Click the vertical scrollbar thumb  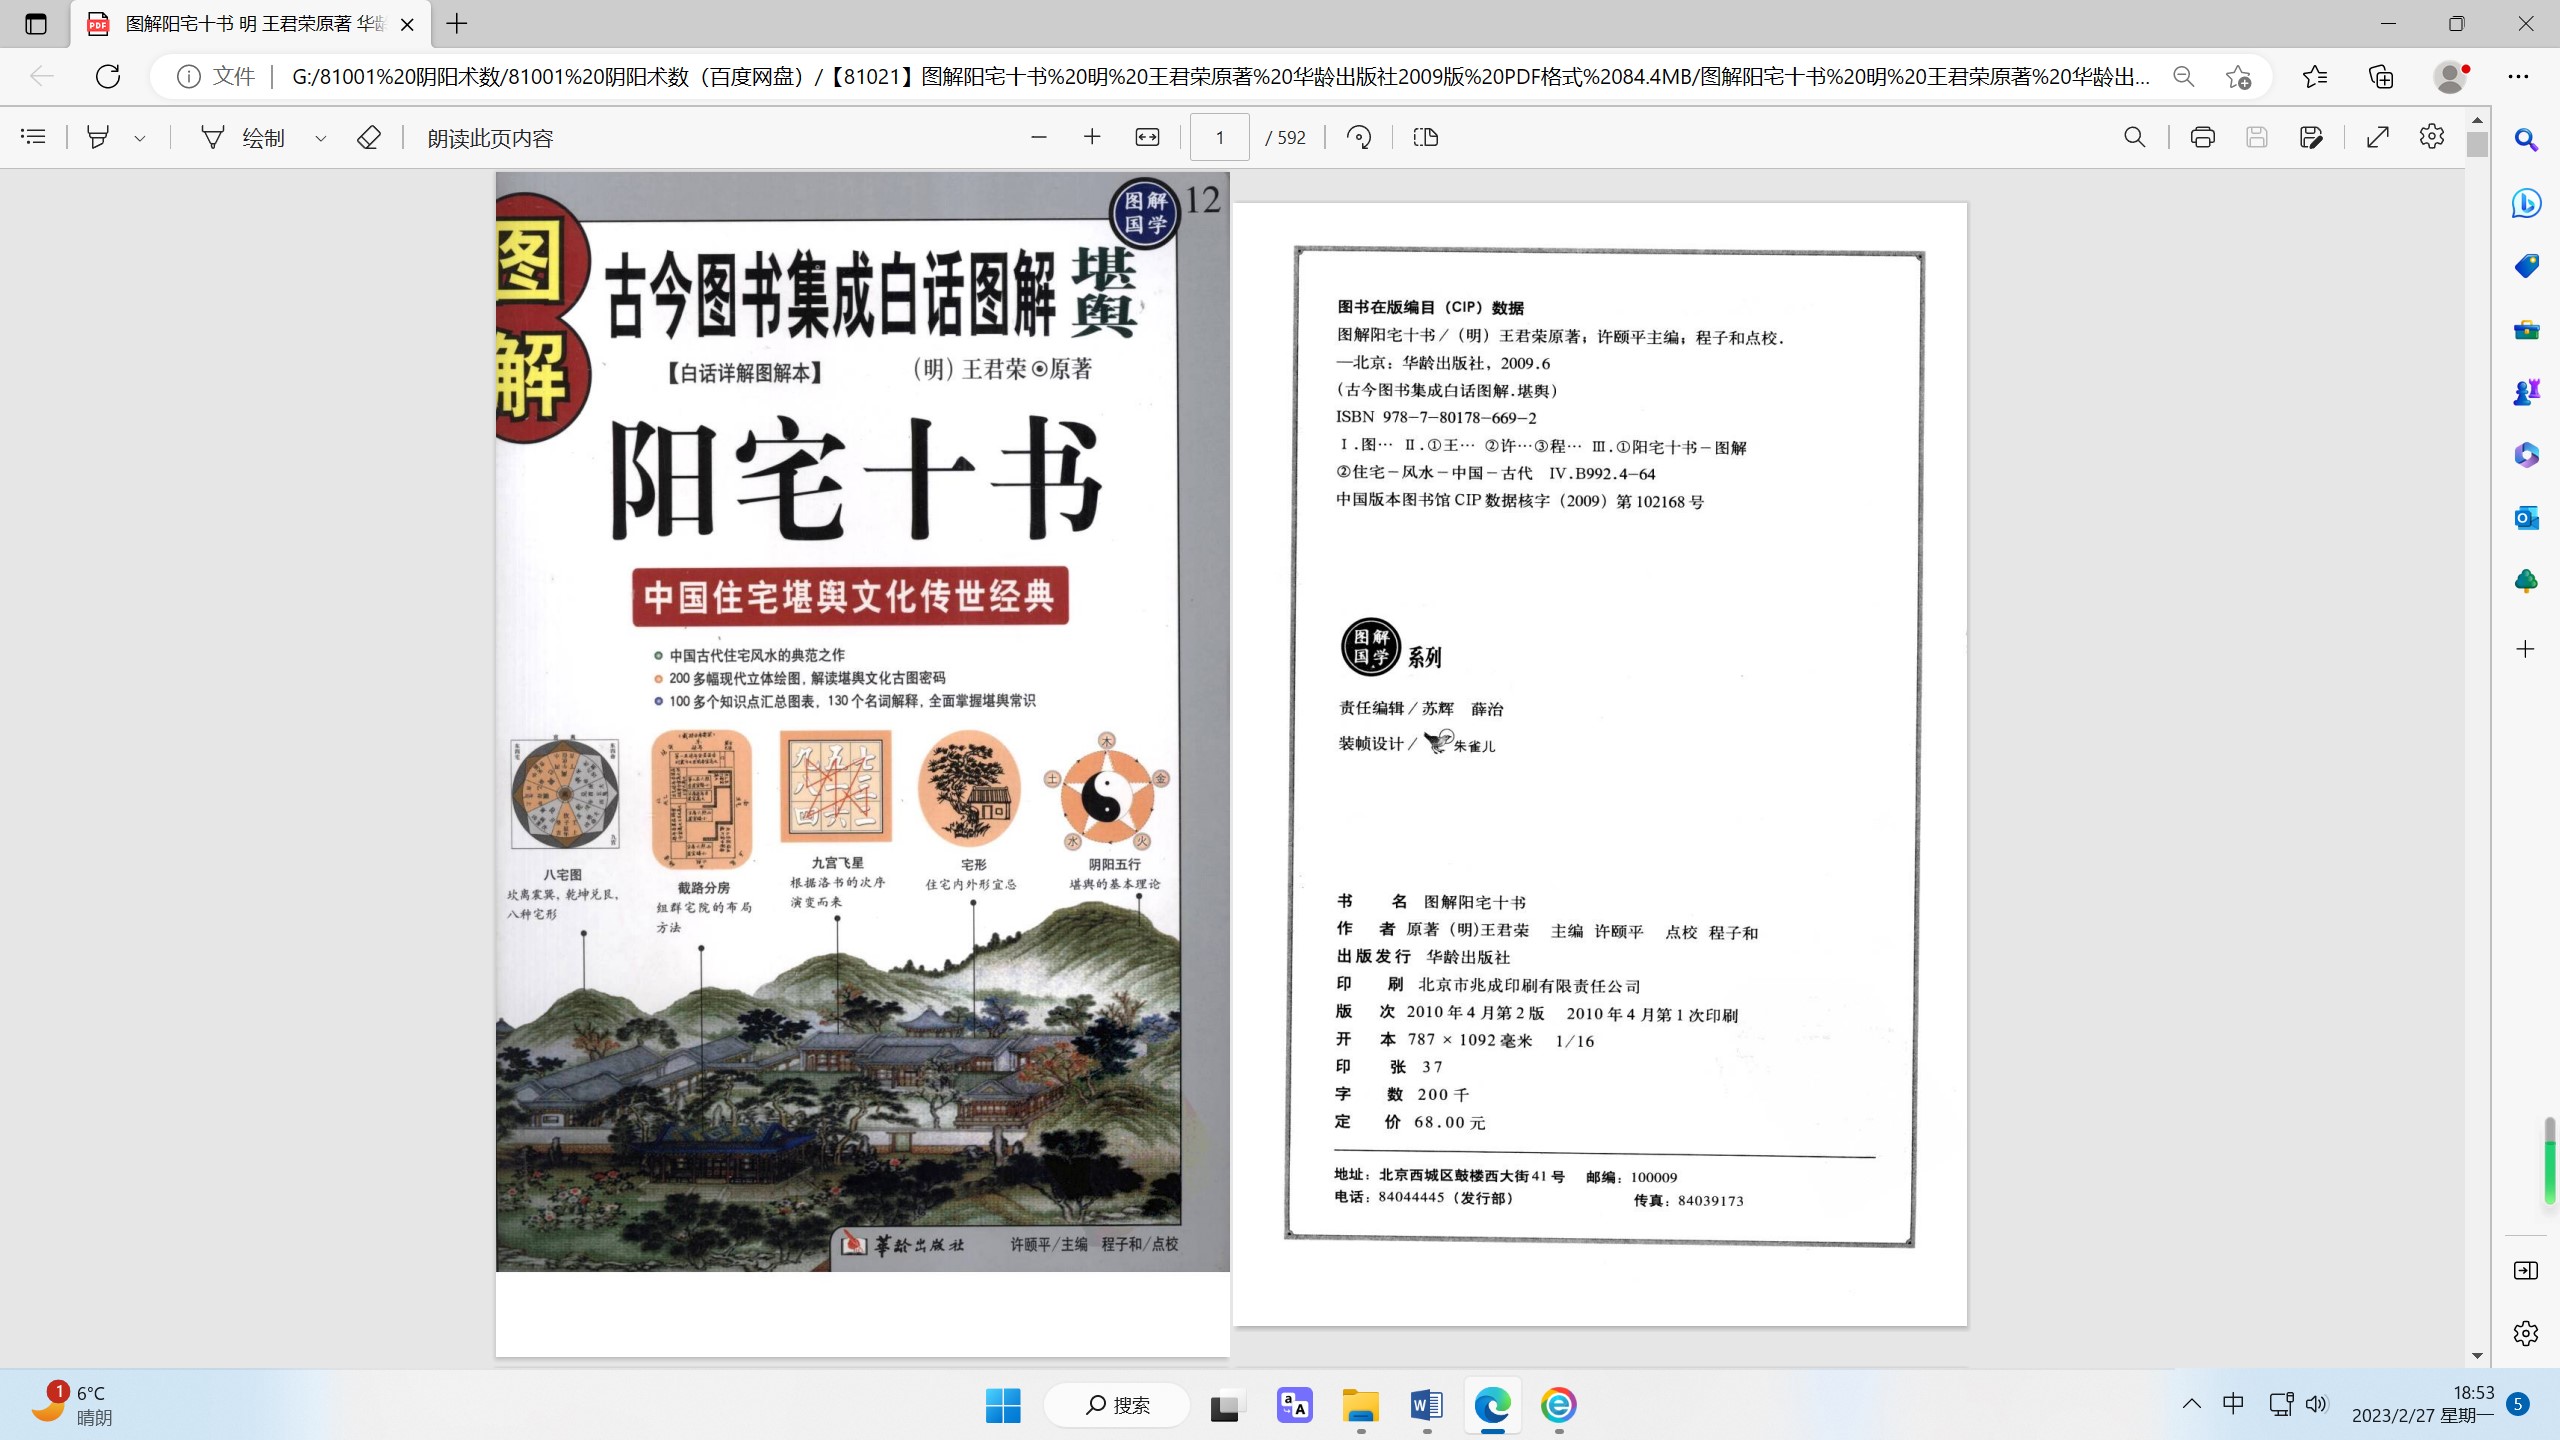click(2477, 145)
